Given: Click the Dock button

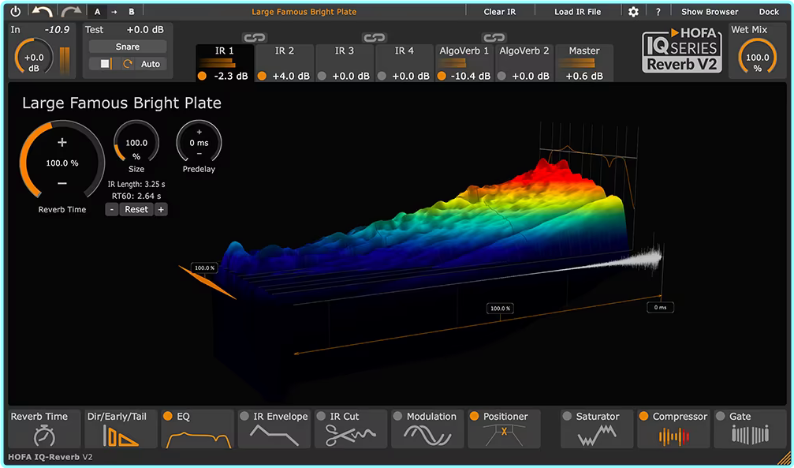Looking at the screenshot, I should pyautogui.click(x=769, y=12).
